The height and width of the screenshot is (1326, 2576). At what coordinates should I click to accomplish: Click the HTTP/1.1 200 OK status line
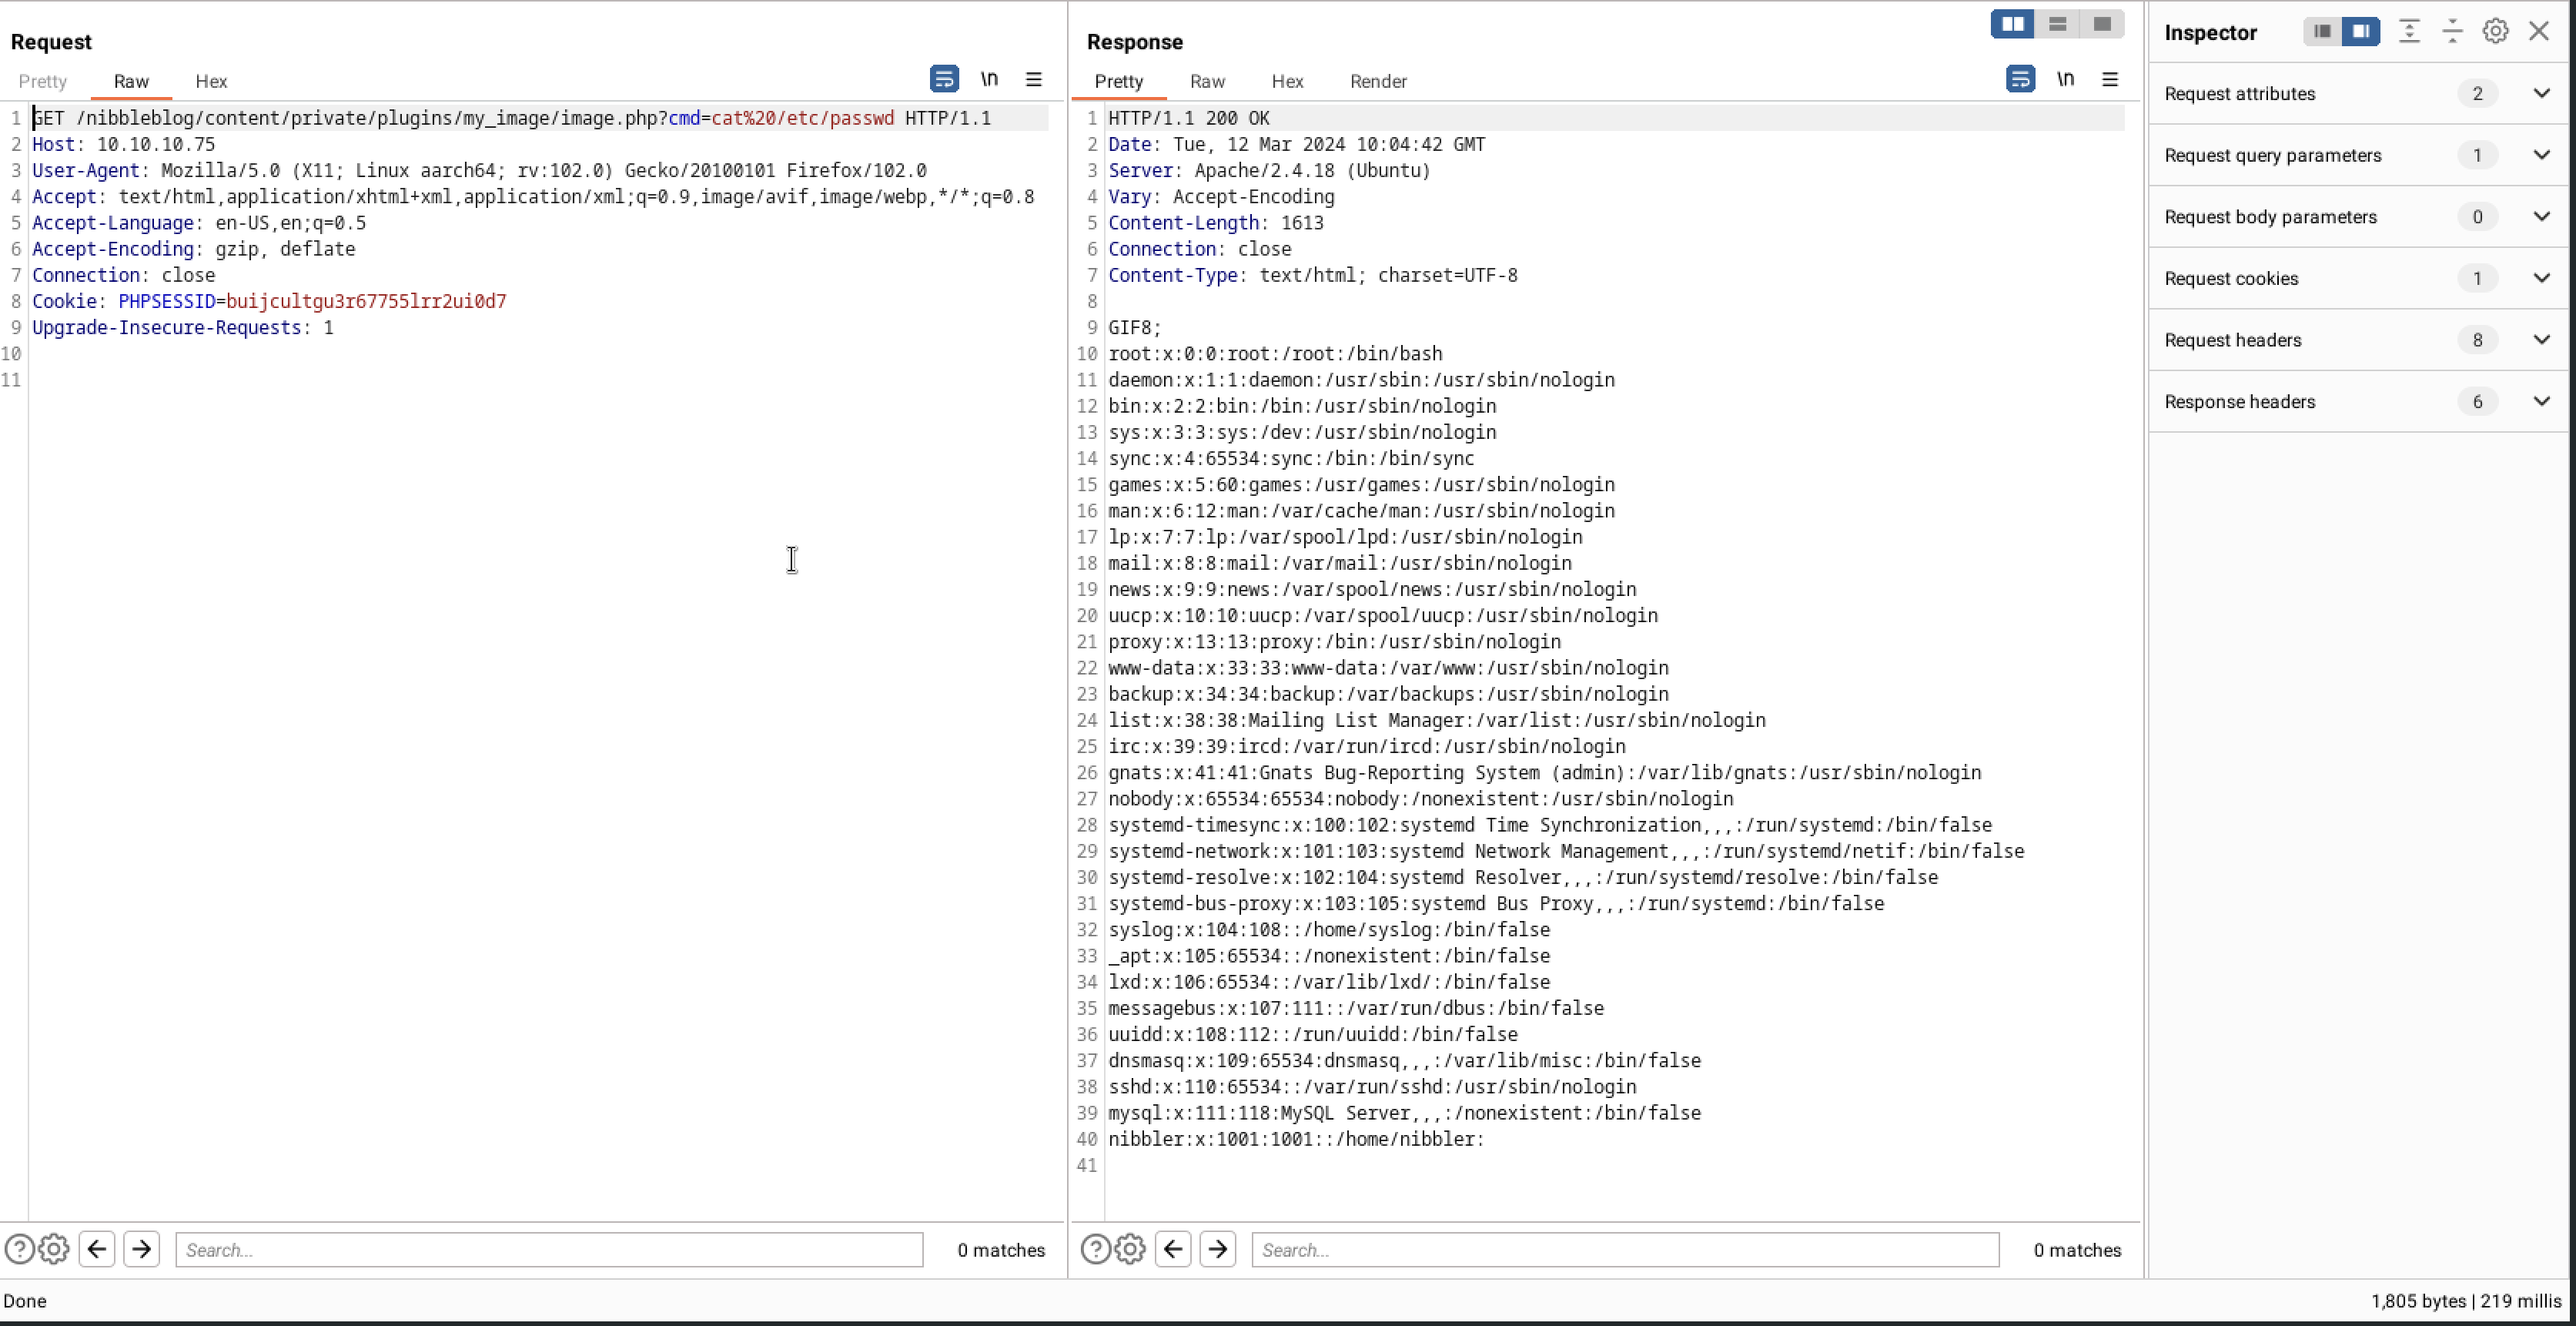pyautogui.click(x=1189, y=118)
